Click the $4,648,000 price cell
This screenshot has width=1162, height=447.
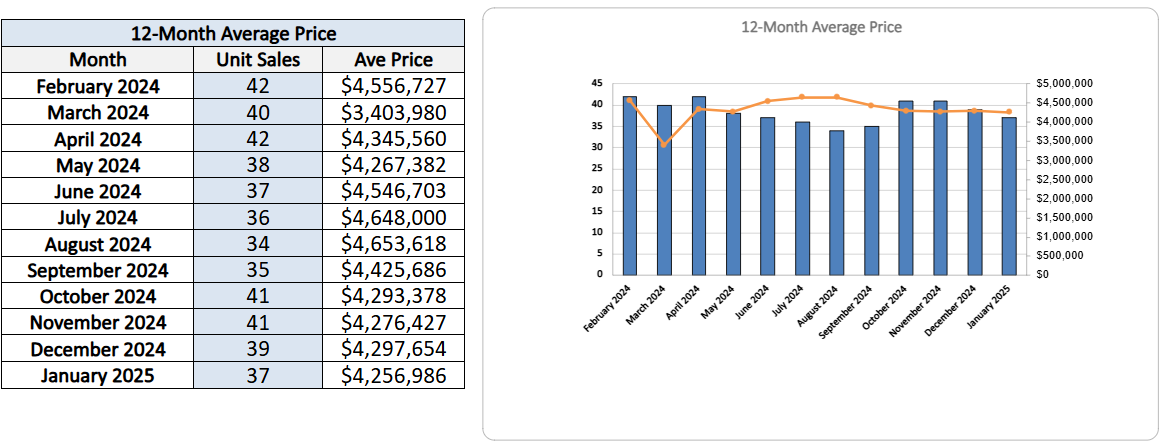[x=394, y=218]
